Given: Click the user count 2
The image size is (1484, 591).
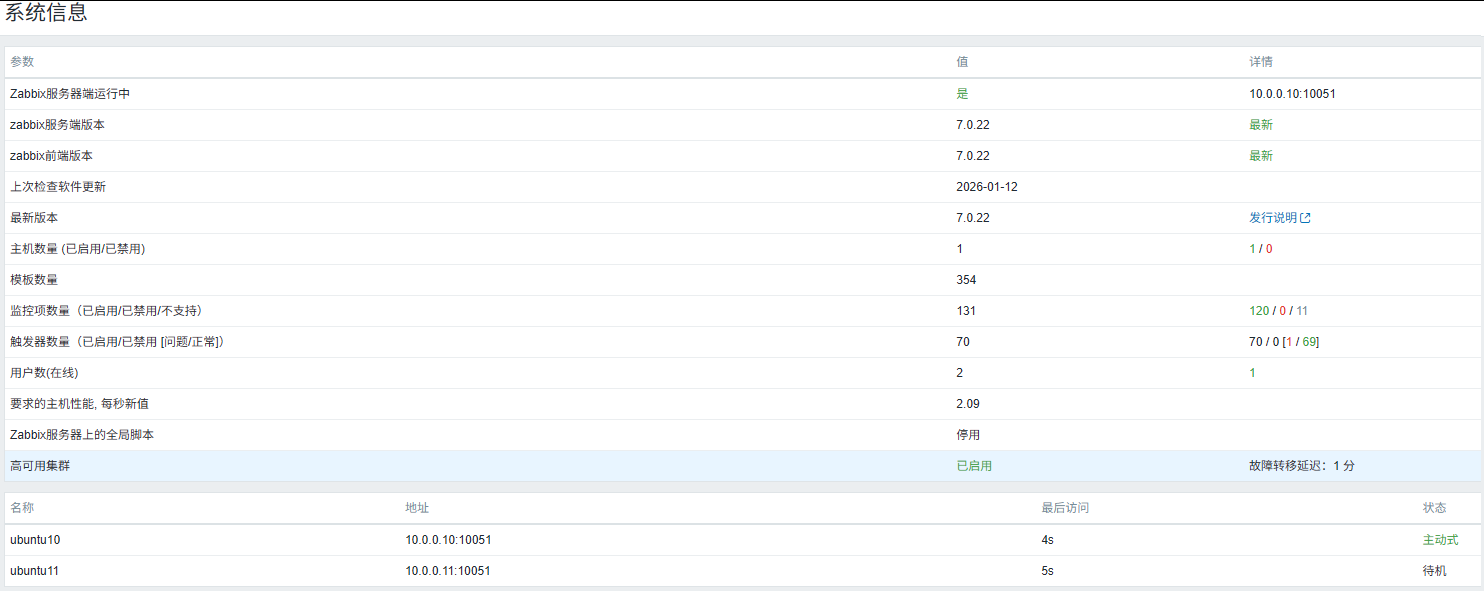Looking at the screenshot, I should click(x=960, y=373).
